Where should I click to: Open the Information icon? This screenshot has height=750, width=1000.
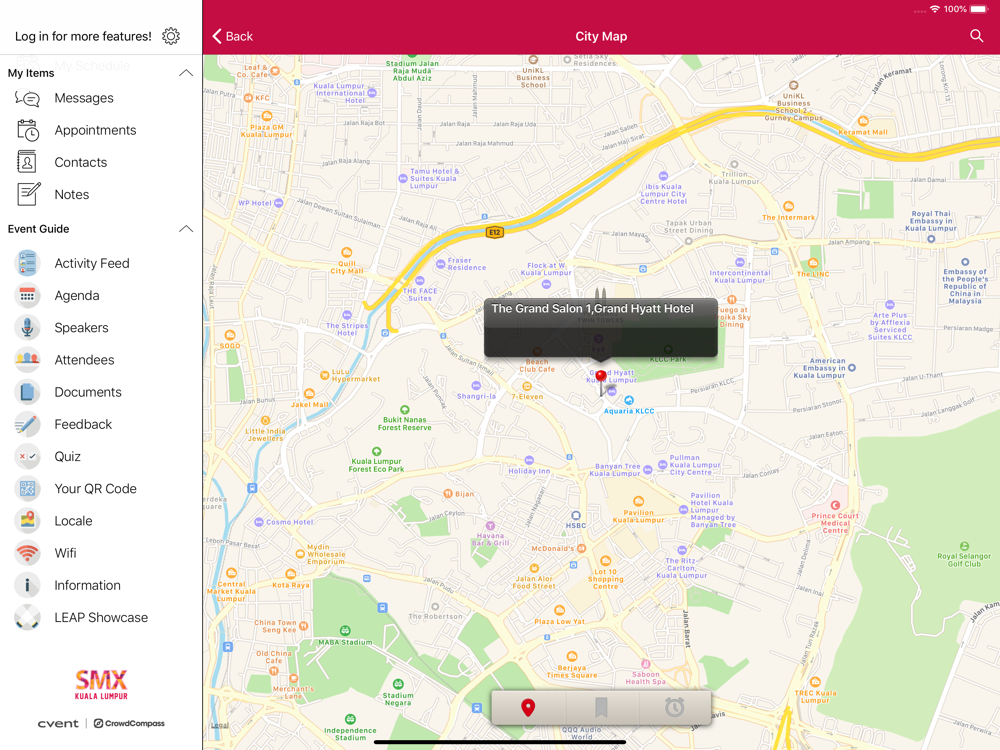[27, 585]
